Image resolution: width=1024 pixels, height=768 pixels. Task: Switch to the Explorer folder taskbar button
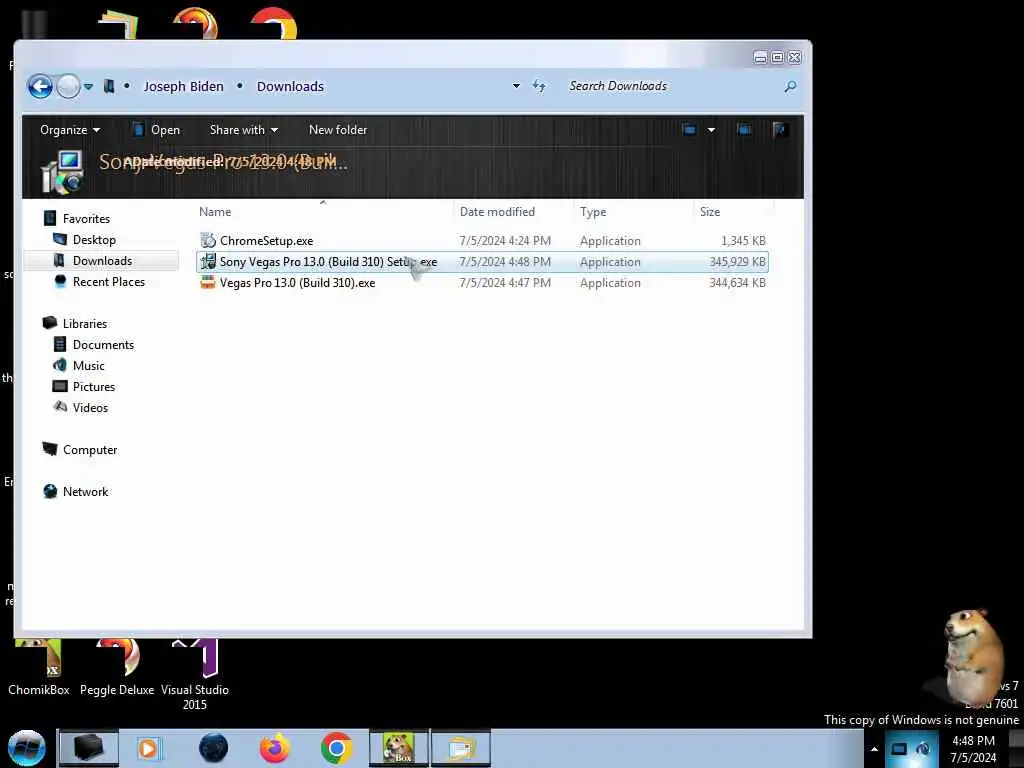click(460, 748)
